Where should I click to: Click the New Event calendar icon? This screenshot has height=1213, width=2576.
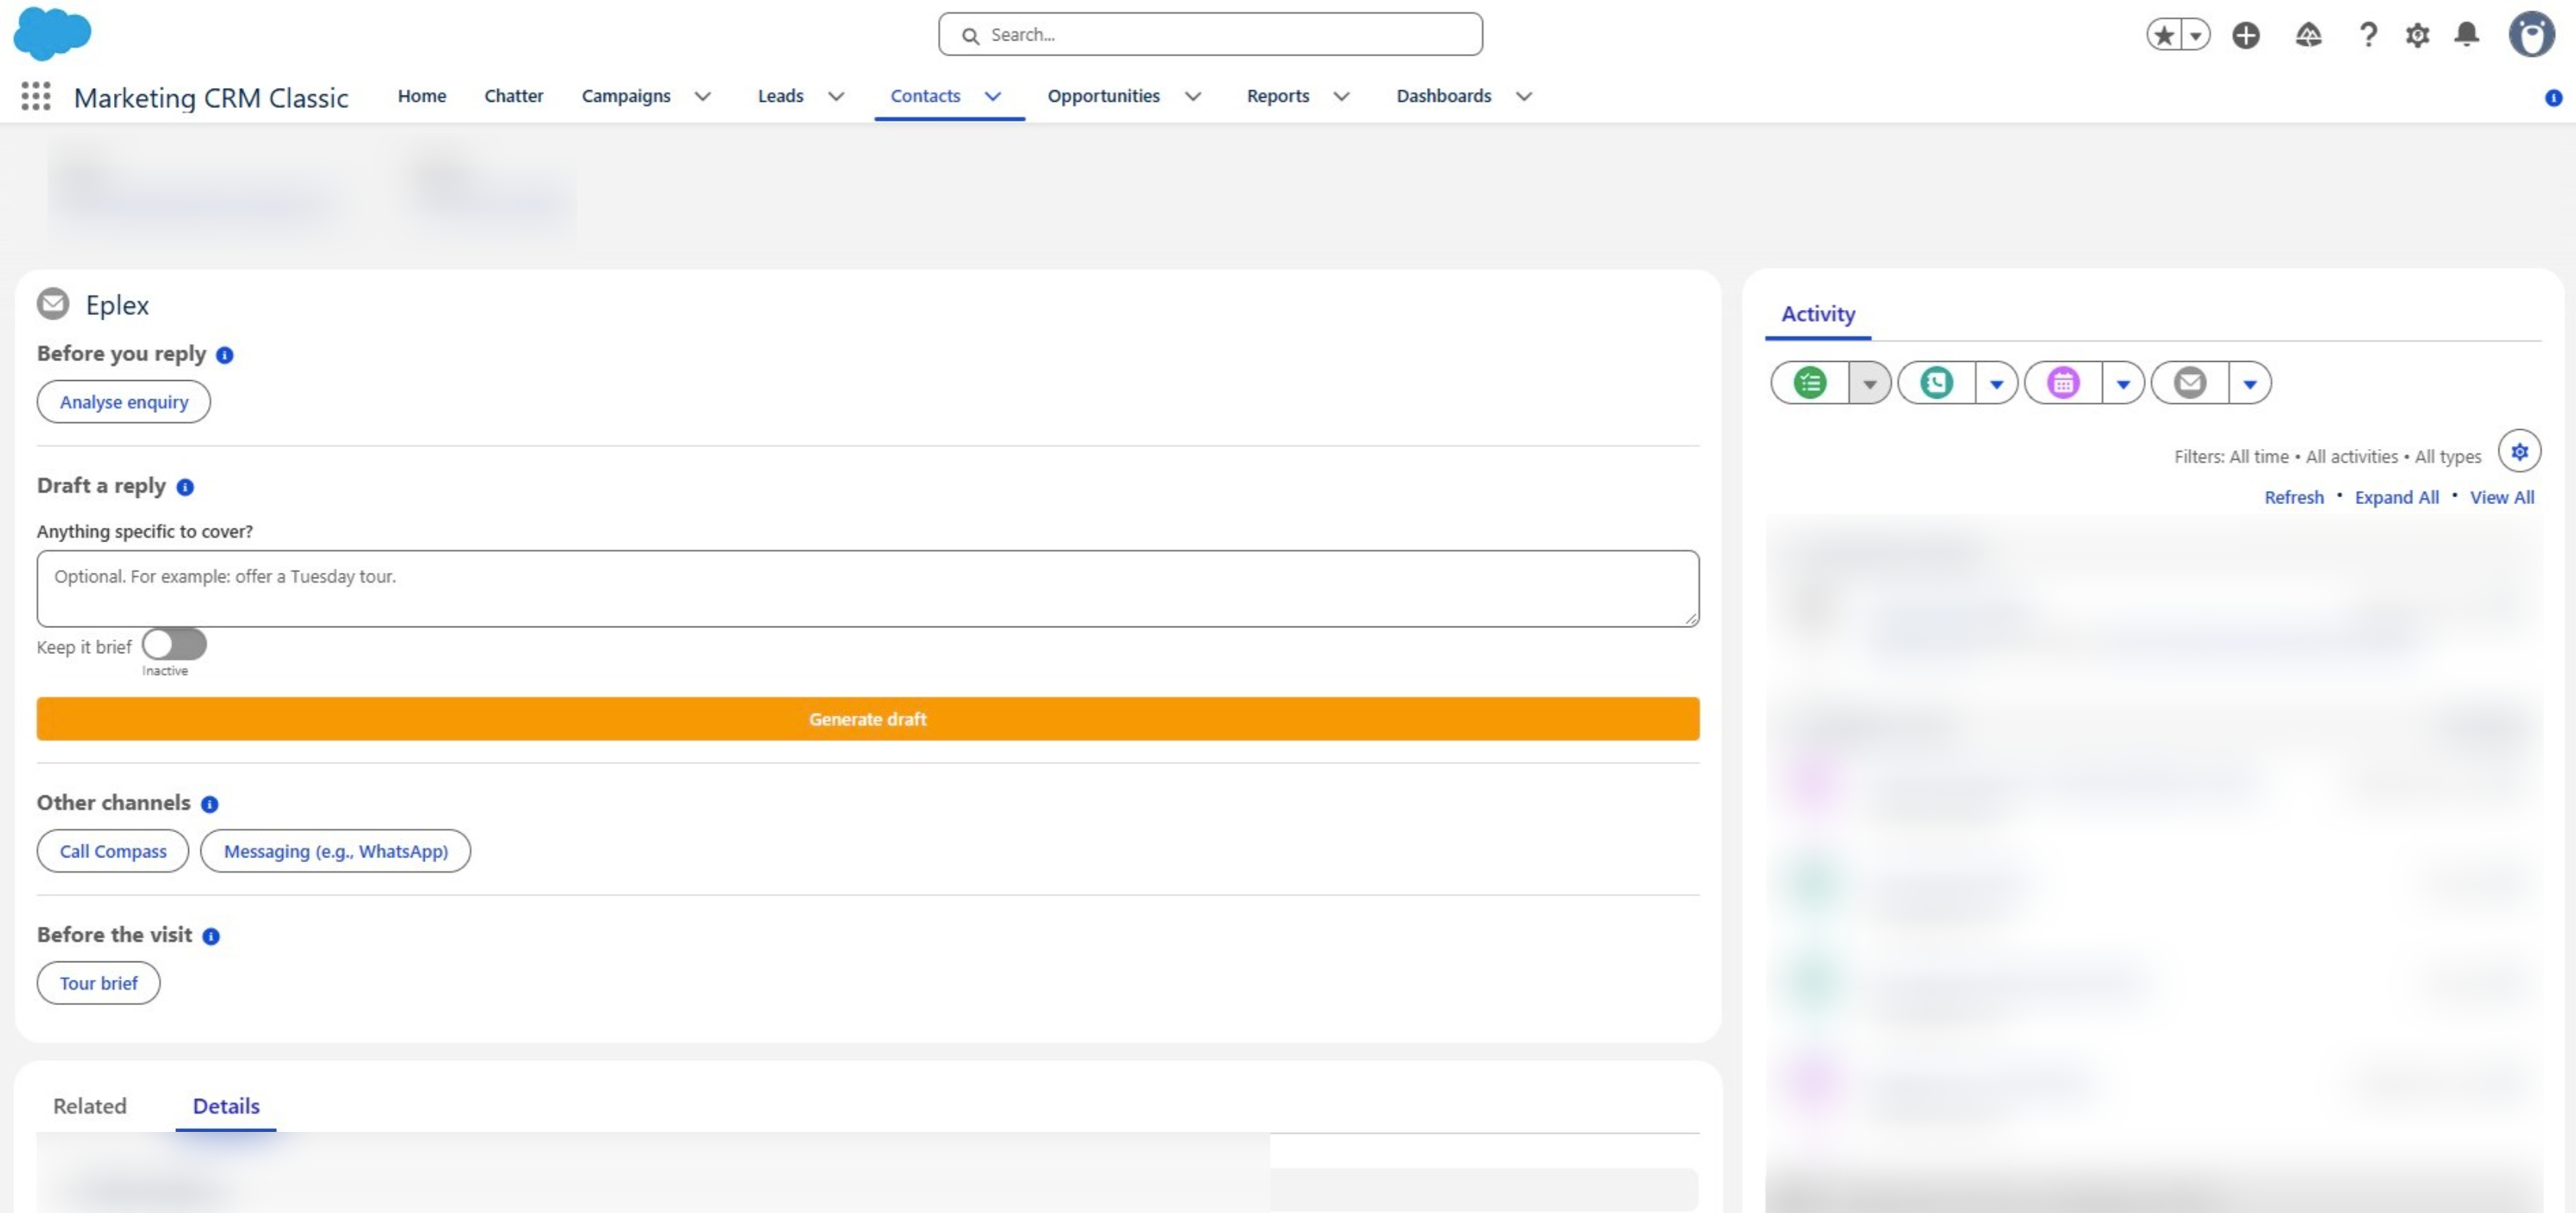[2063, 383]
